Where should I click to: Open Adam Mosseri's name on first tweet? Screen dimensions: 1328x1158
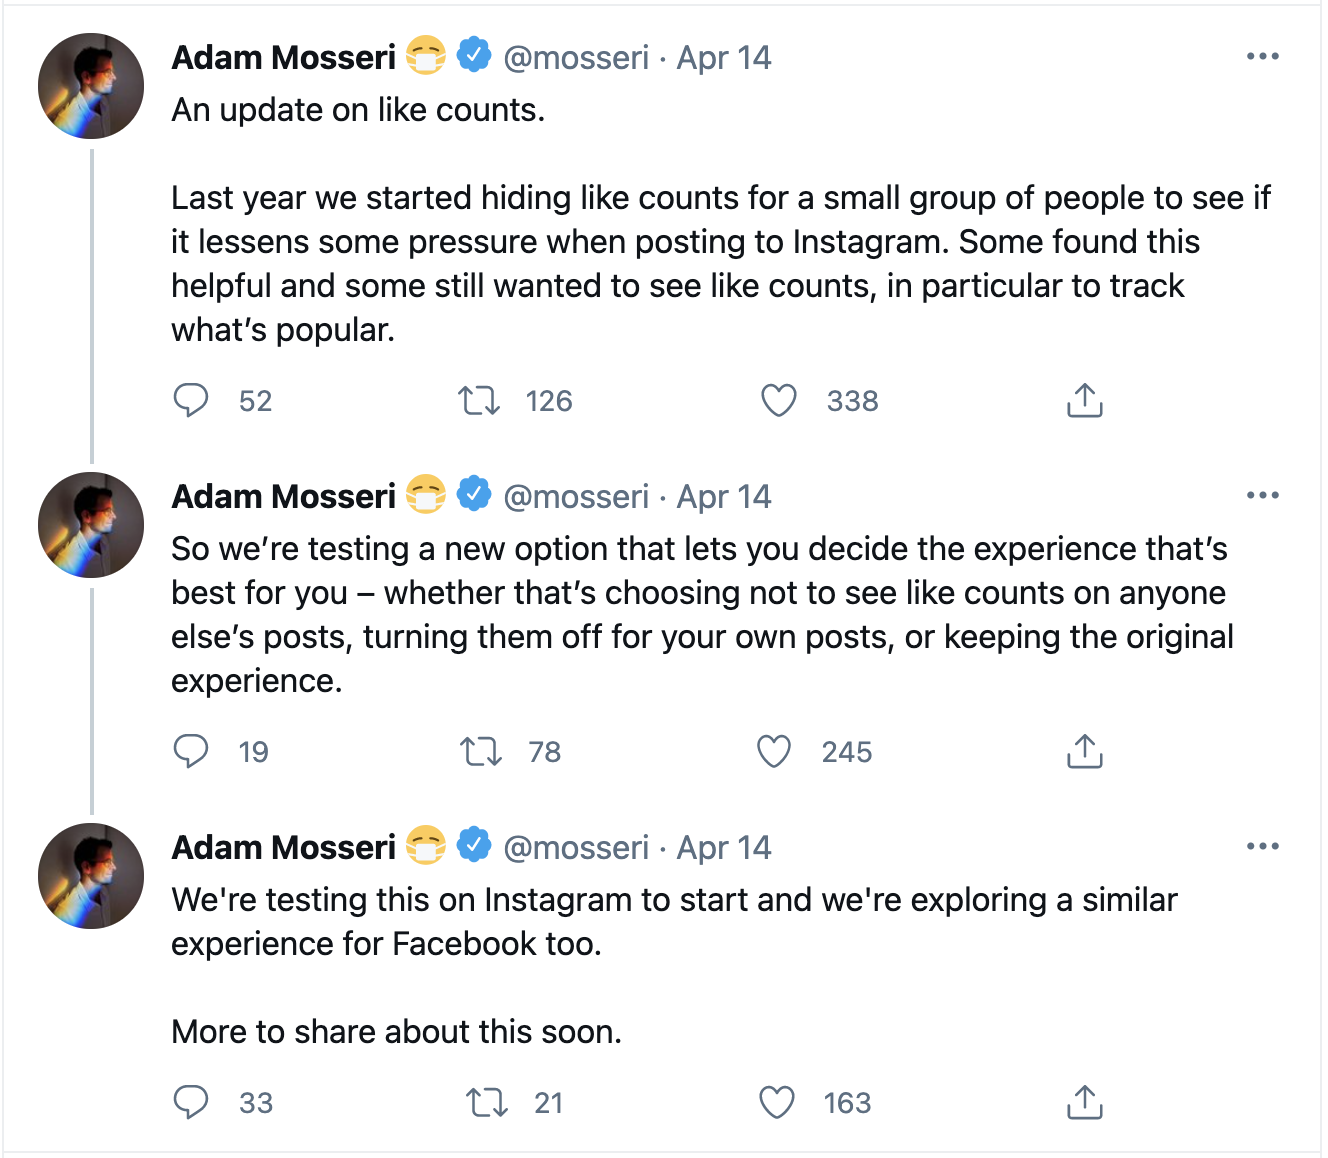click(x=284, y=58)
